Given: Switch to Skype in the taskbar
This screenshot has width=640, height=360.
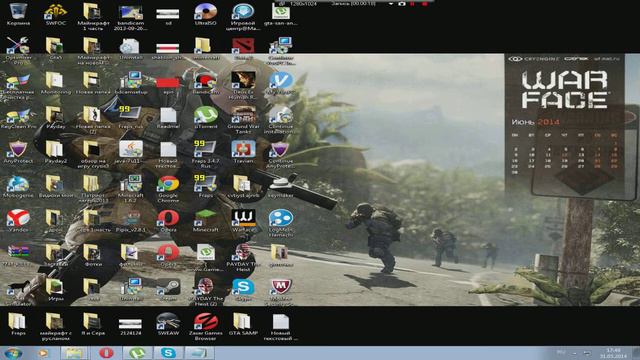Looking at the screenshot, I should click(168, 353).
